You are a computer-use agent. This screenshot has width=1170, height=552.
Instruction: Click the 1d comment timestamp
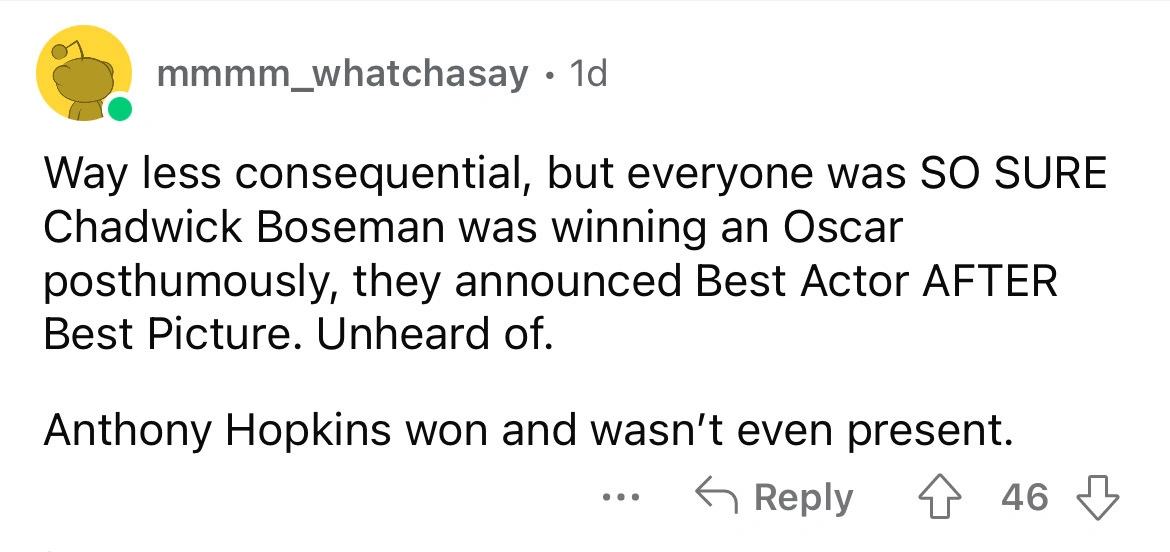(x=587, y=73)
